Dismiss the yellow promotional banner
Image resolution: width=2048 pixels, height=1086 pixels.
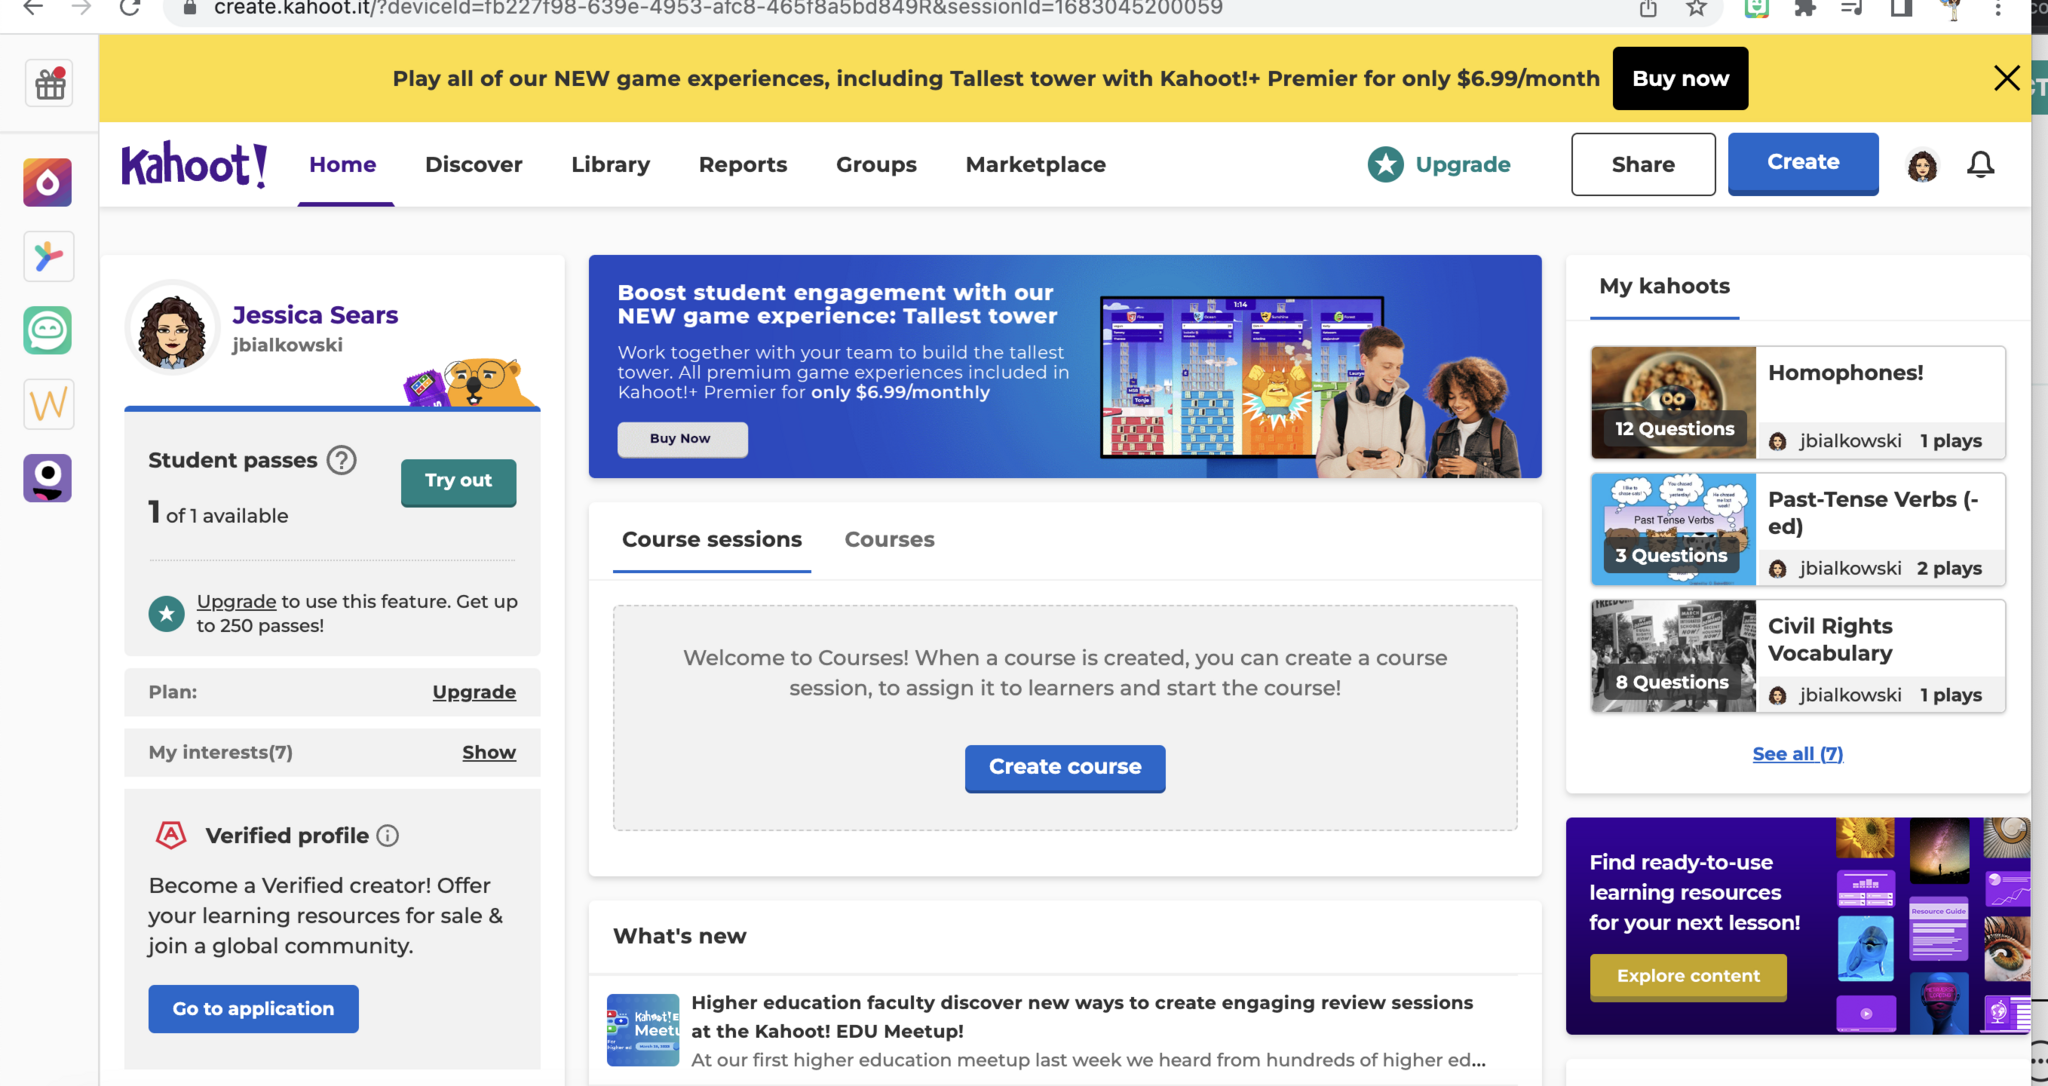click(2006, 78)
